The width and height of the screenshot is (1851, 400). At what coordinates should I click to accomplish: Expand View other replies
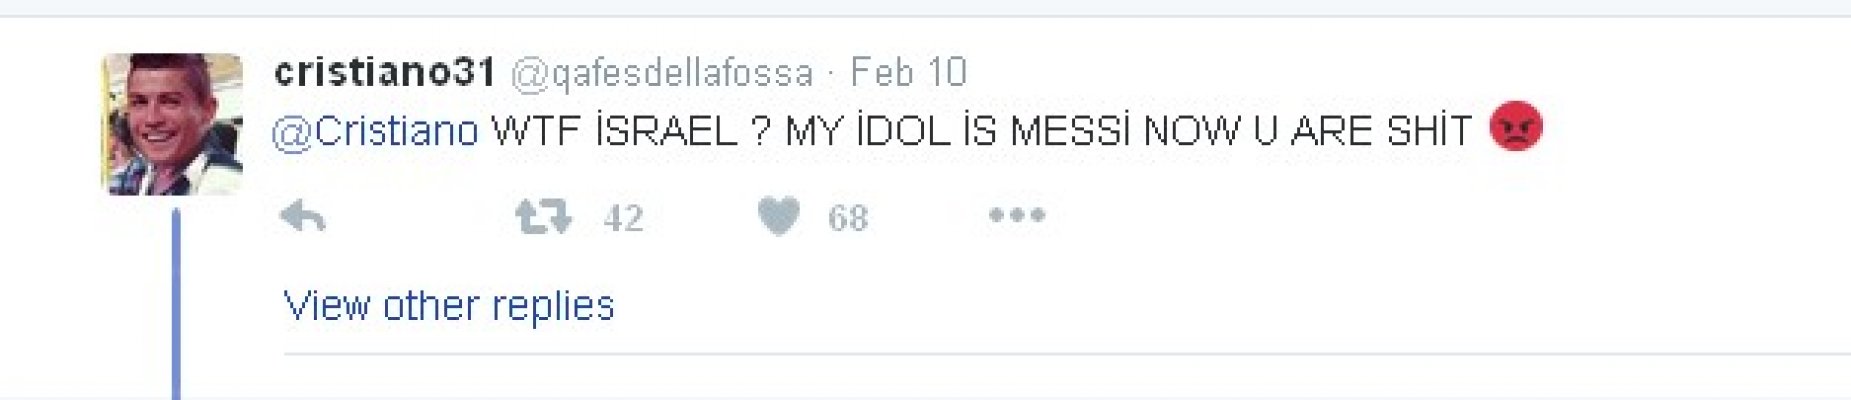click(449, 306)
